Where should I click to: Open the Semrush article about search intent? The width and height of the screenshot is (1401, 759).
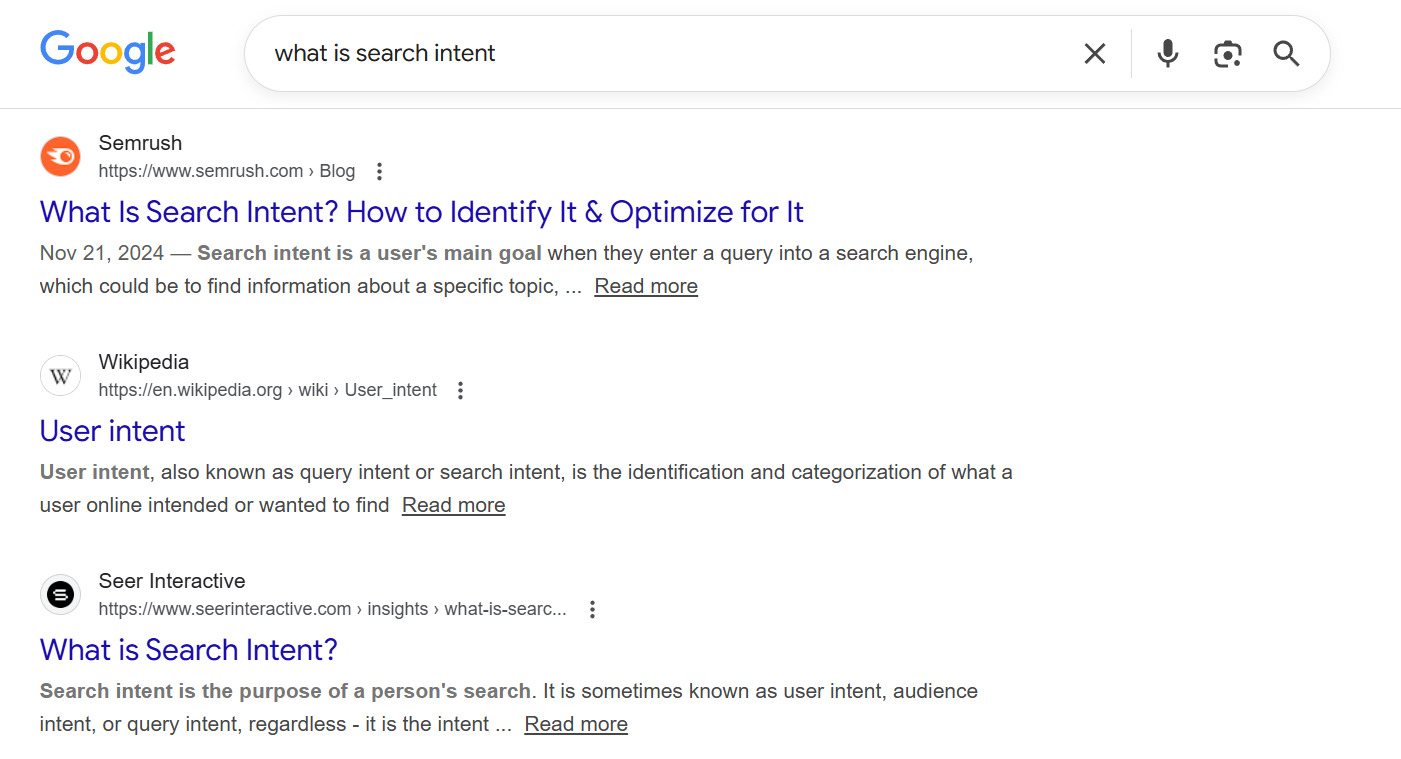pos(422,211)
